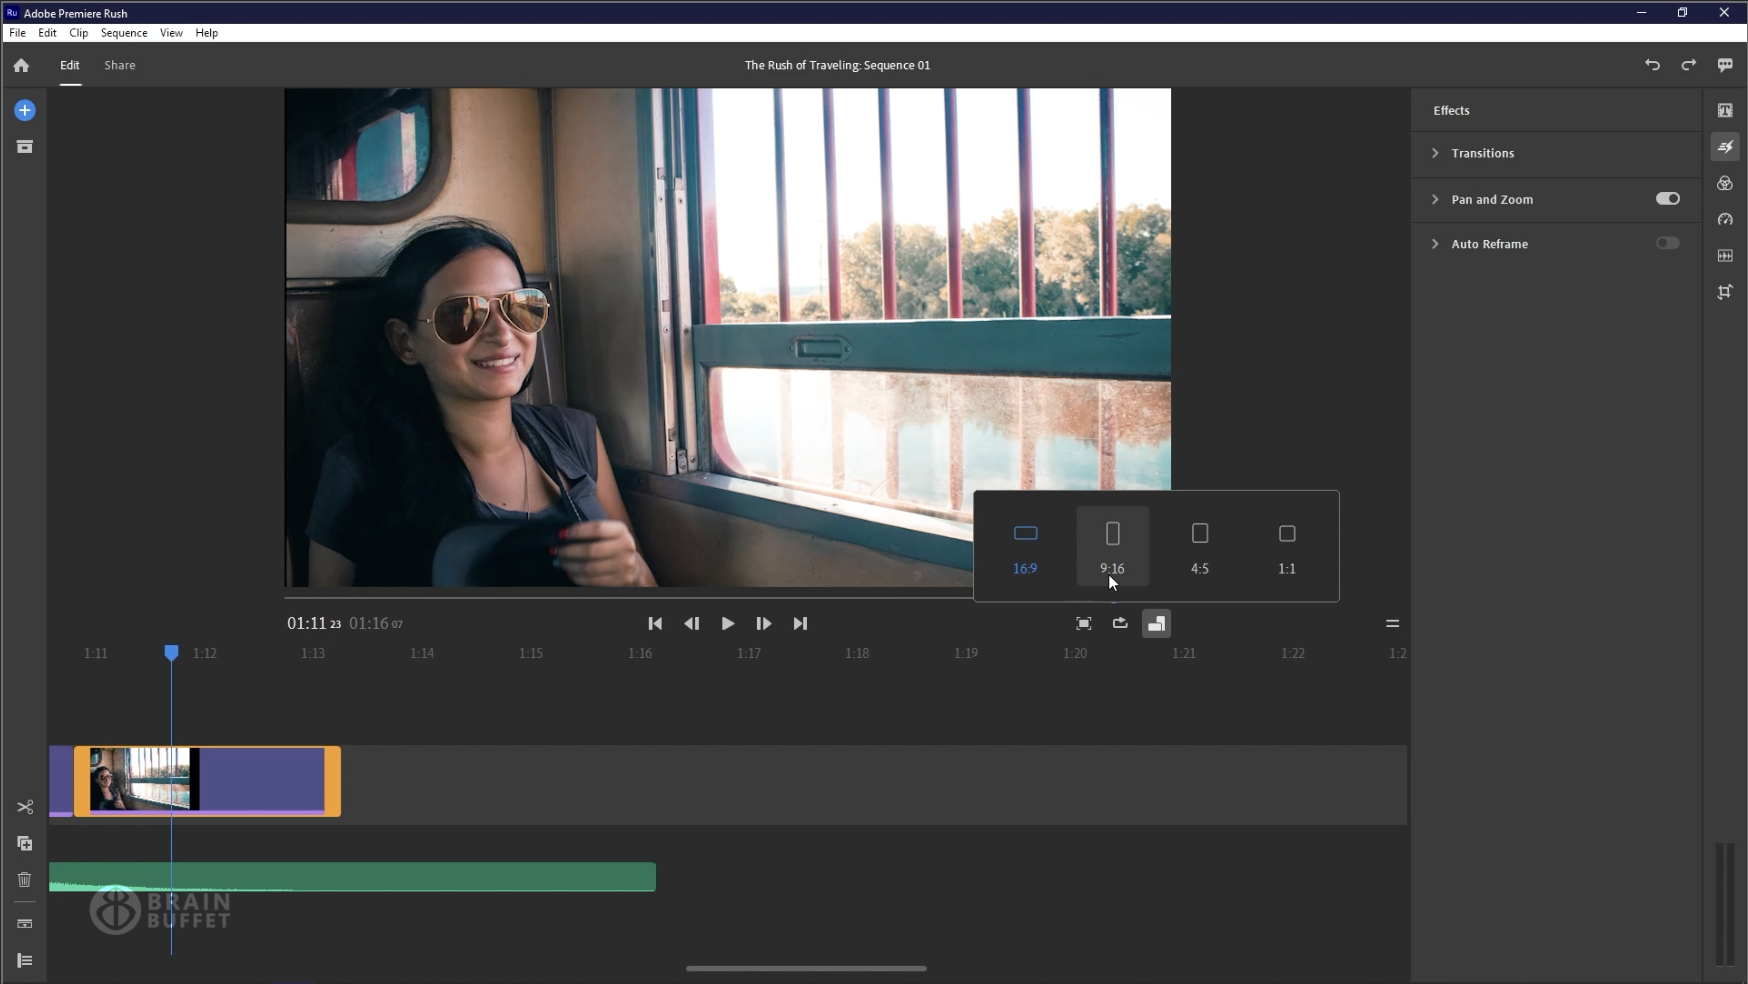The image size is (1748, 984).
Task: Split the clip with the Scissors tool
Action: 24,807
